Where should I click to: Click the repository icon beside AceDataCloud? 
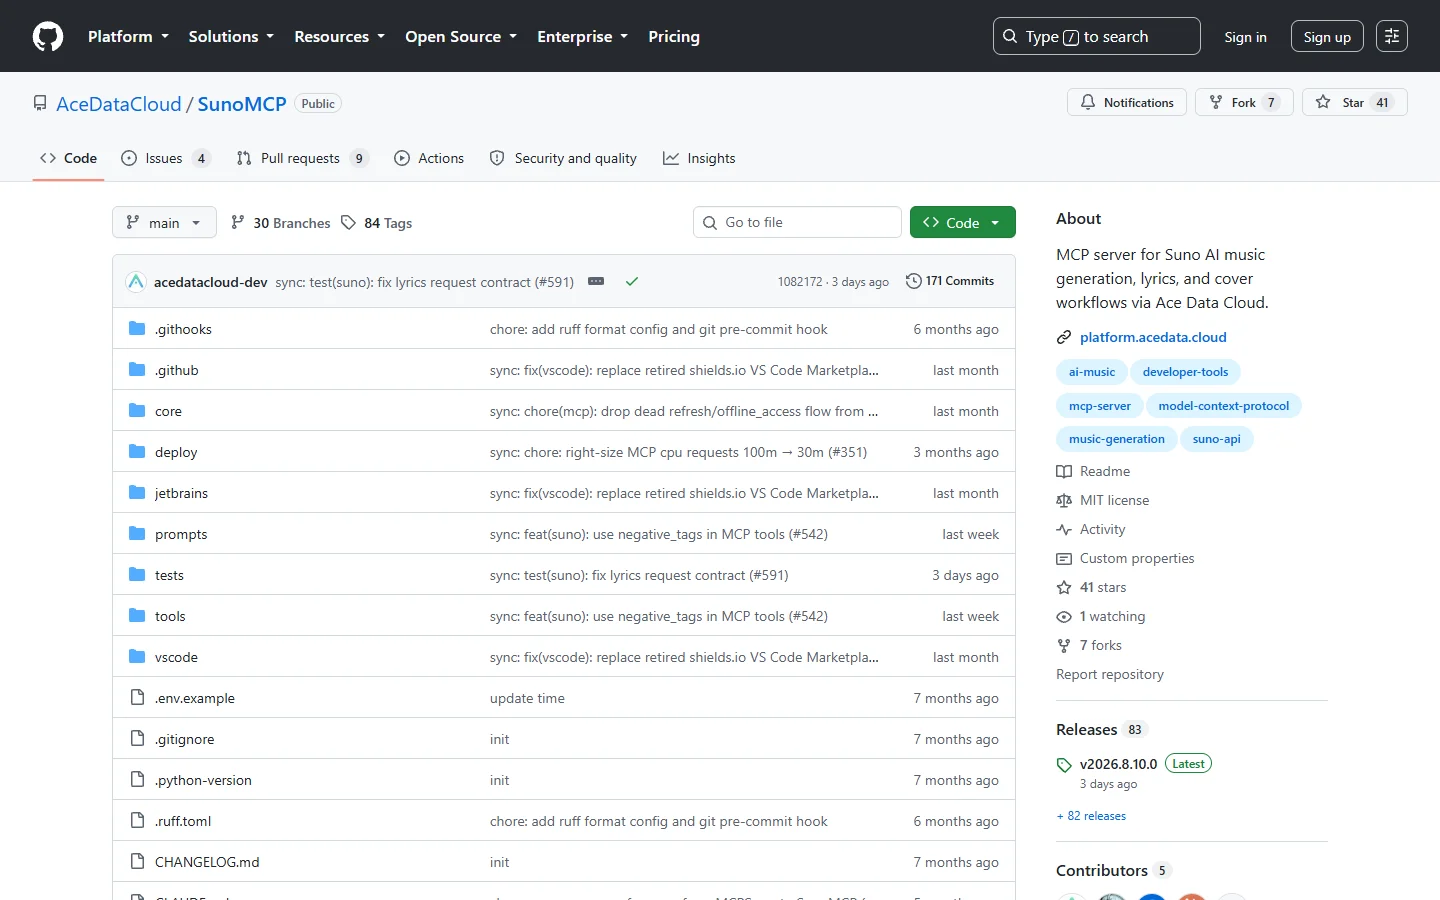pyautogui.click(x=40, y=104)
